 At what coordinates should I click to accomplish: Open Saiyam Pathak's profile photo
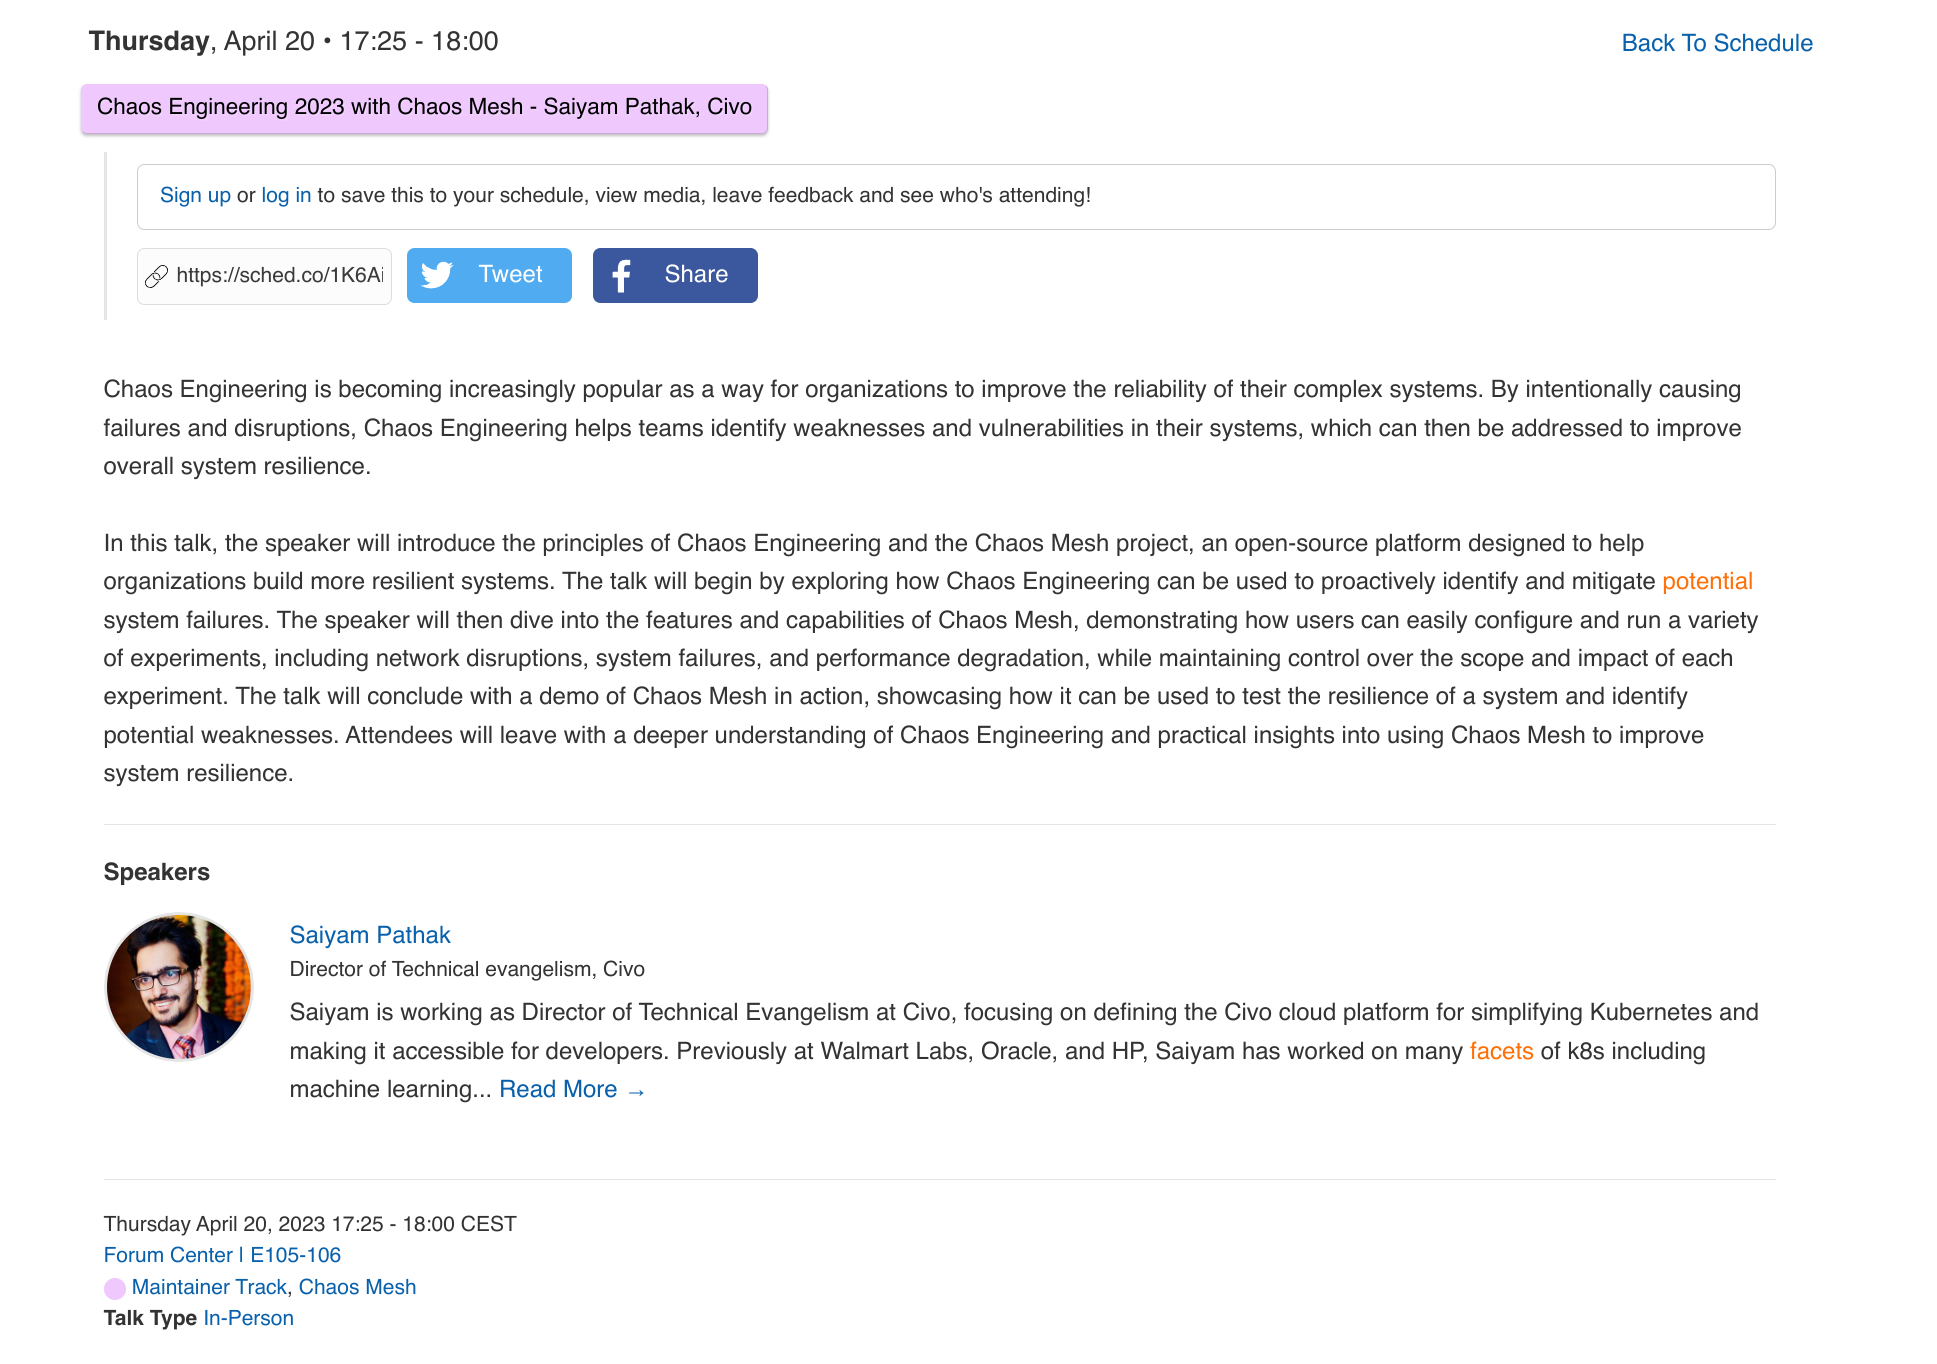(179, 987)
